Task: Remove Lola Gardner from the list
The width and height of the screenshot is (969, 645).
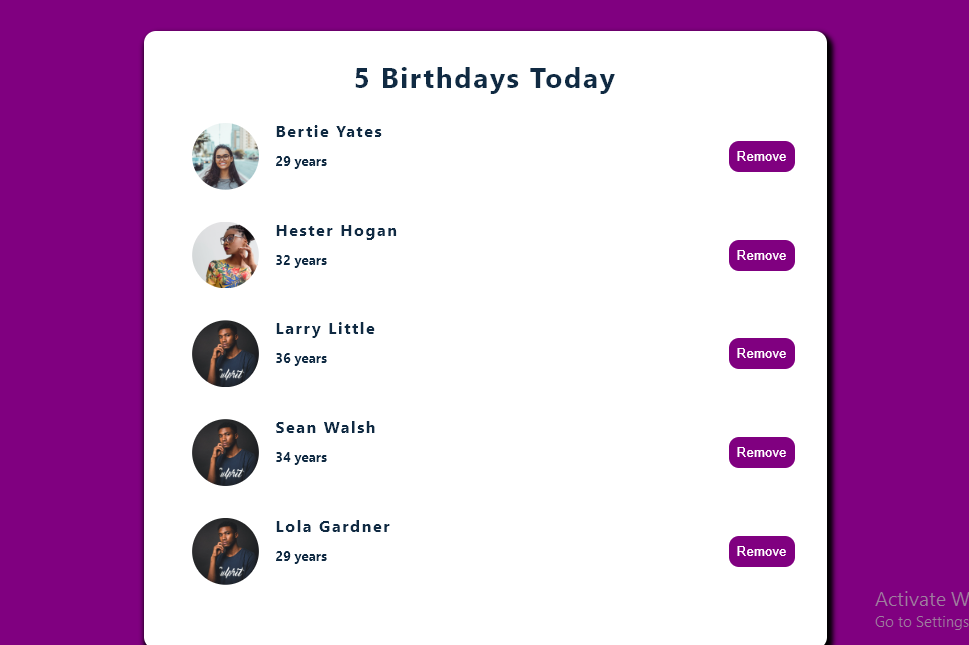Action: coord(761,551)
